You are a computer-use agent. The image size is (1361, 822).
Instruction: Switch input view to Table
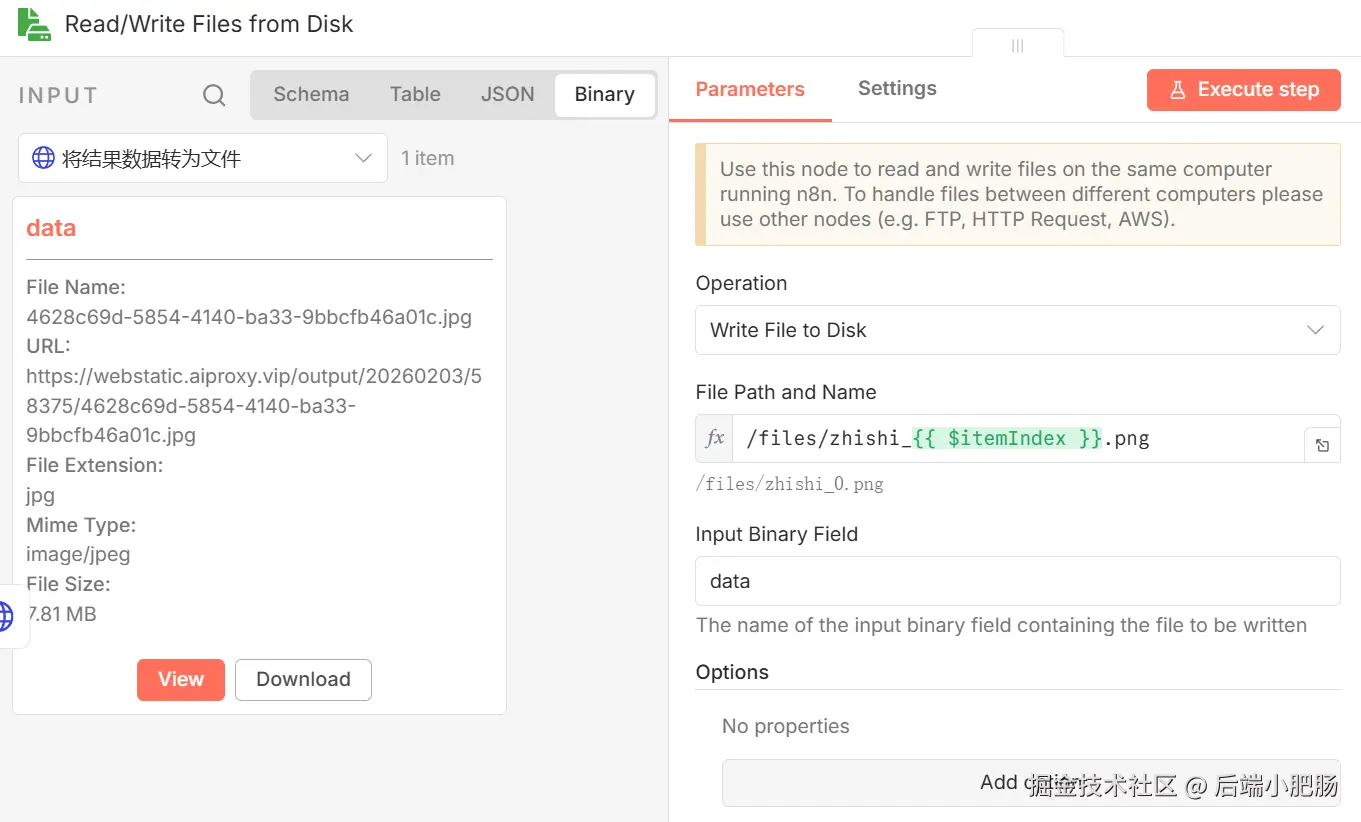point(415,94)
